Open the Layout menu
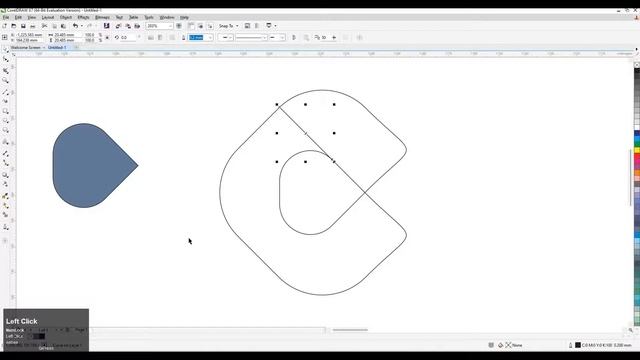This screenshot has height=360, width=640. 48,18
